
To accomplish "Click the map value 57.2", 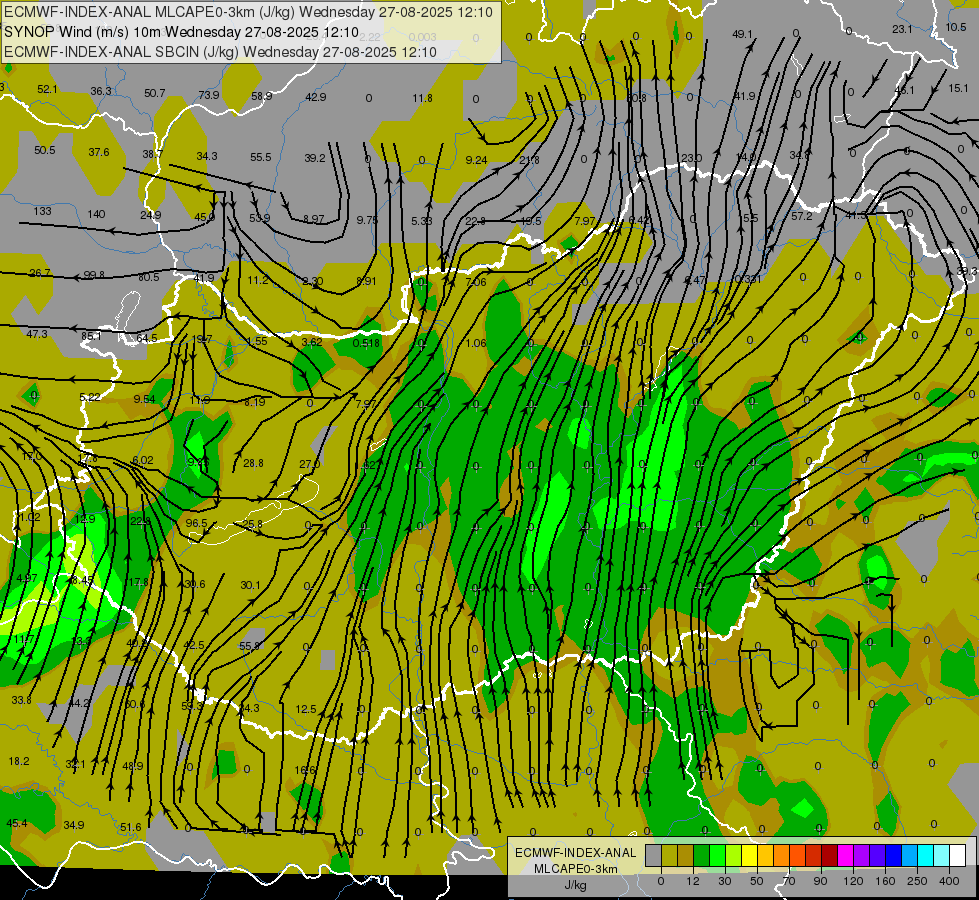I will coord(802,216).
